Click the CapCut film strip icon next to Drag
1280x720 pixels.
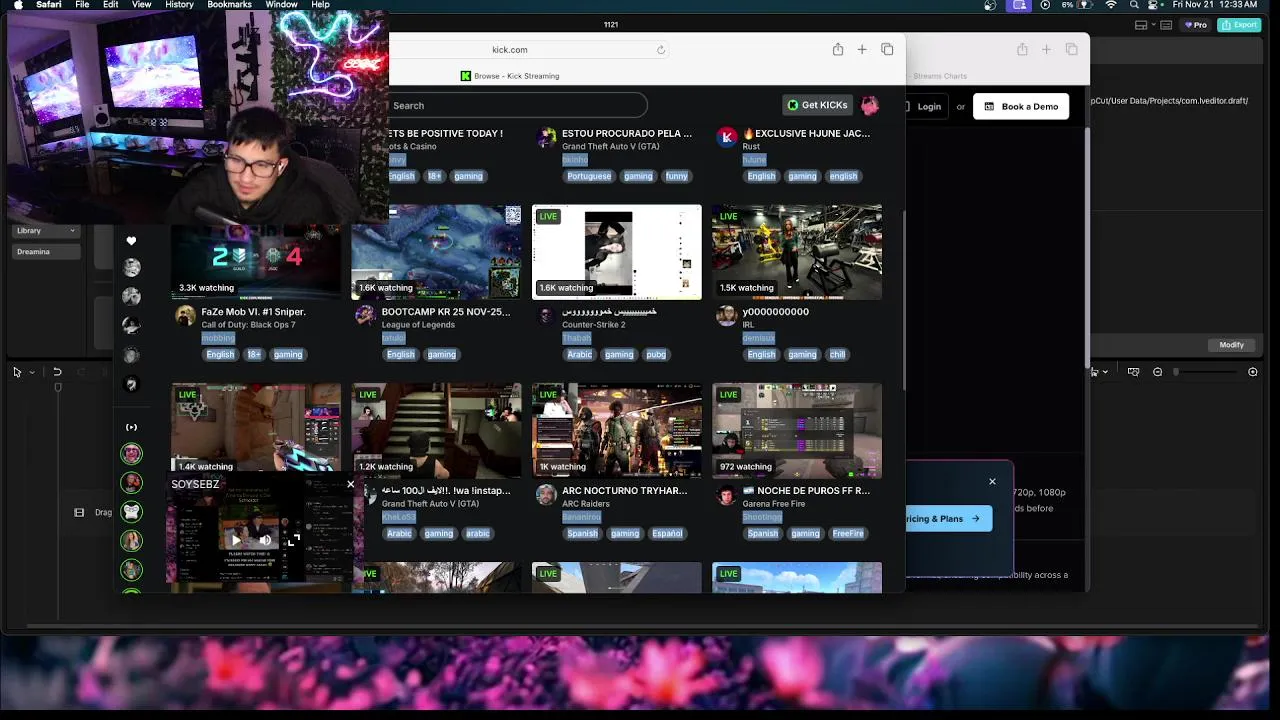[79, 512]
